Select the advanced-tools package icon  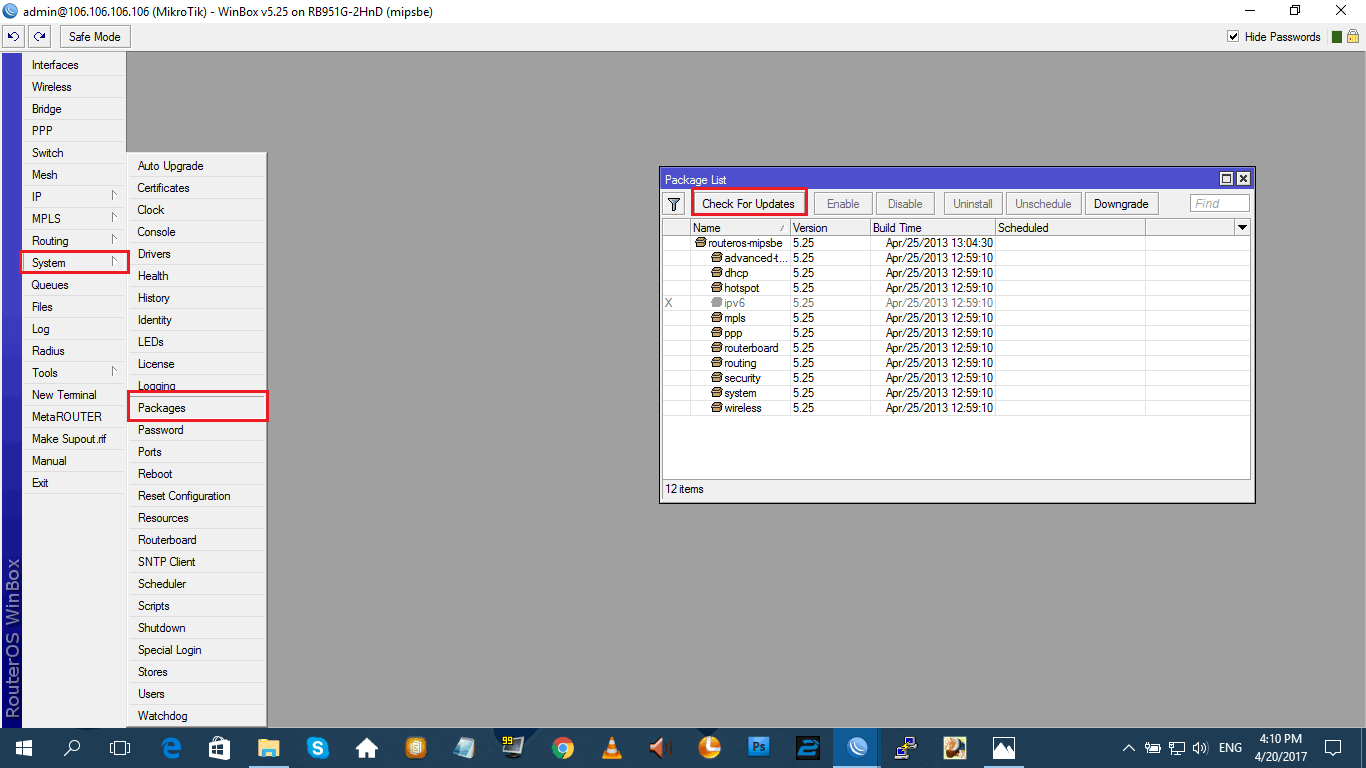(716, 258)
